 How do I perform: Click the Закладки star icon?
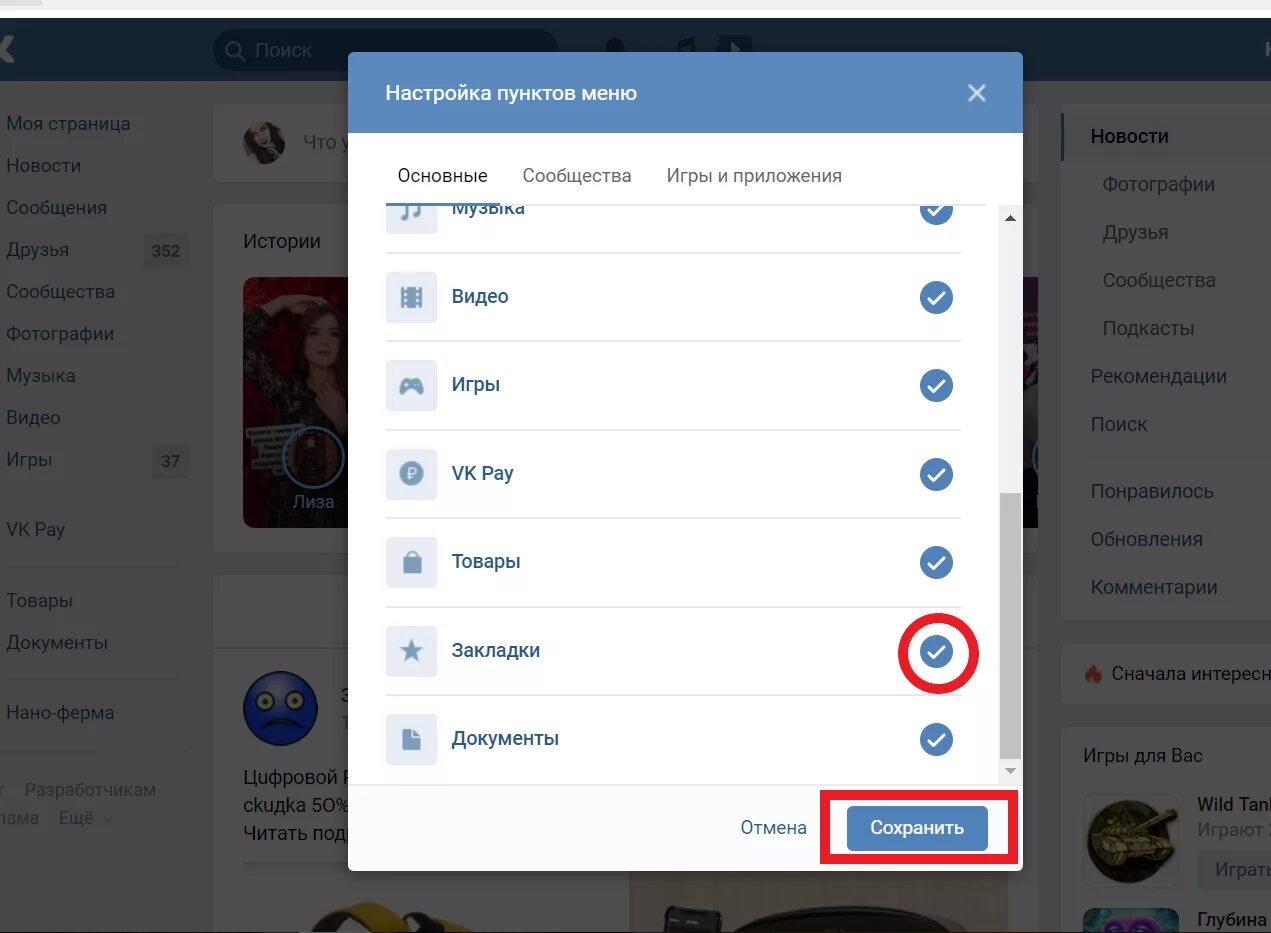click(411, 651)
